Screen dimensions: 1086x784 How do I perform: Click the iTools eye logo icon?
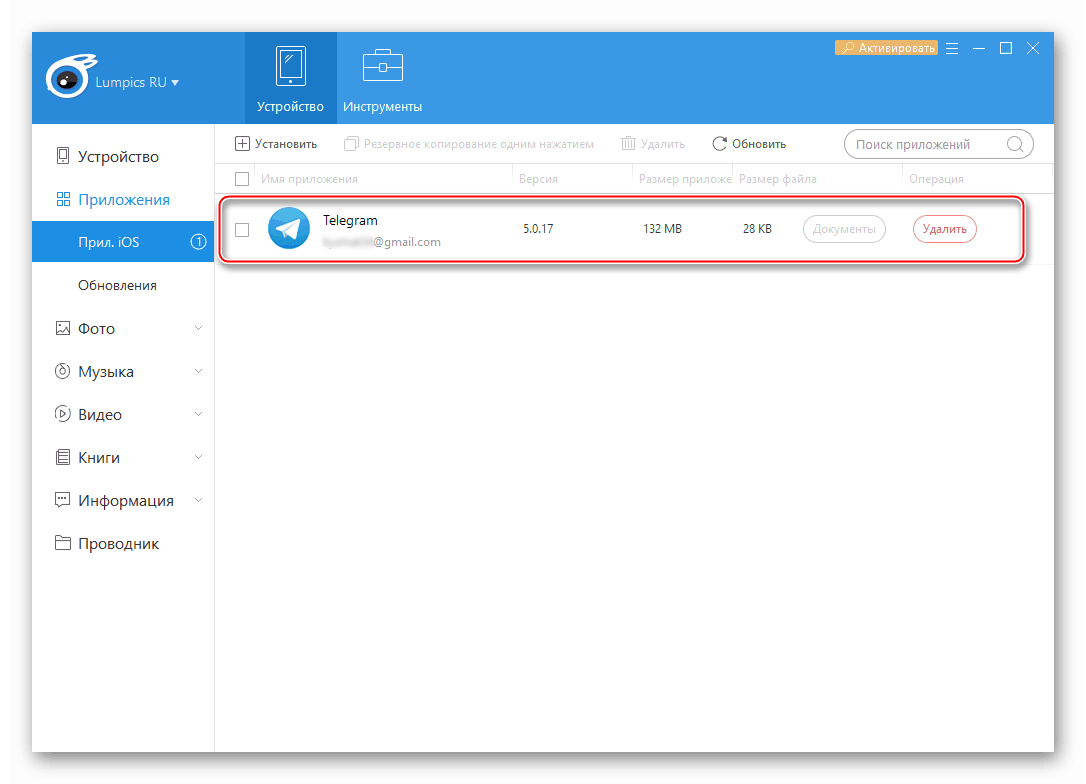(70, 77)
